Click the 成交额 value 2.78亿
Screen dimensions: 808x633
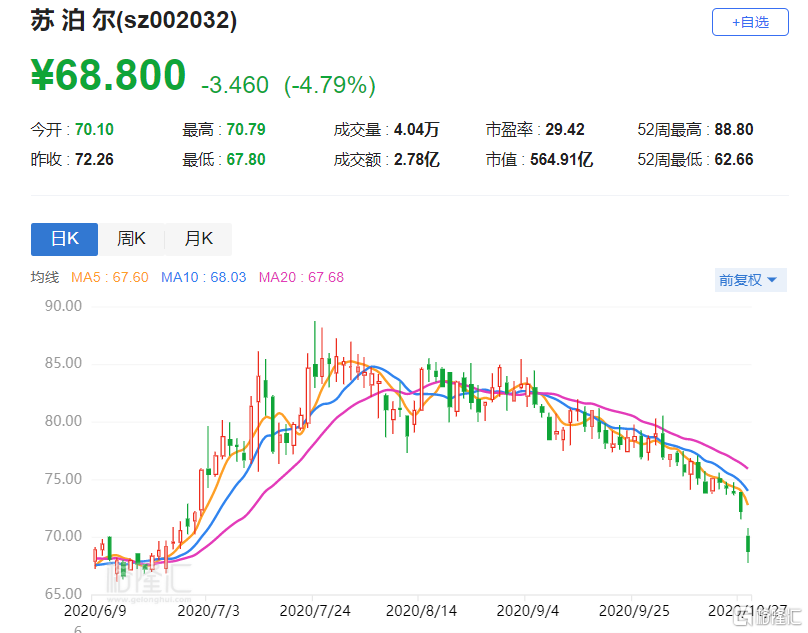tap(416, 159)
